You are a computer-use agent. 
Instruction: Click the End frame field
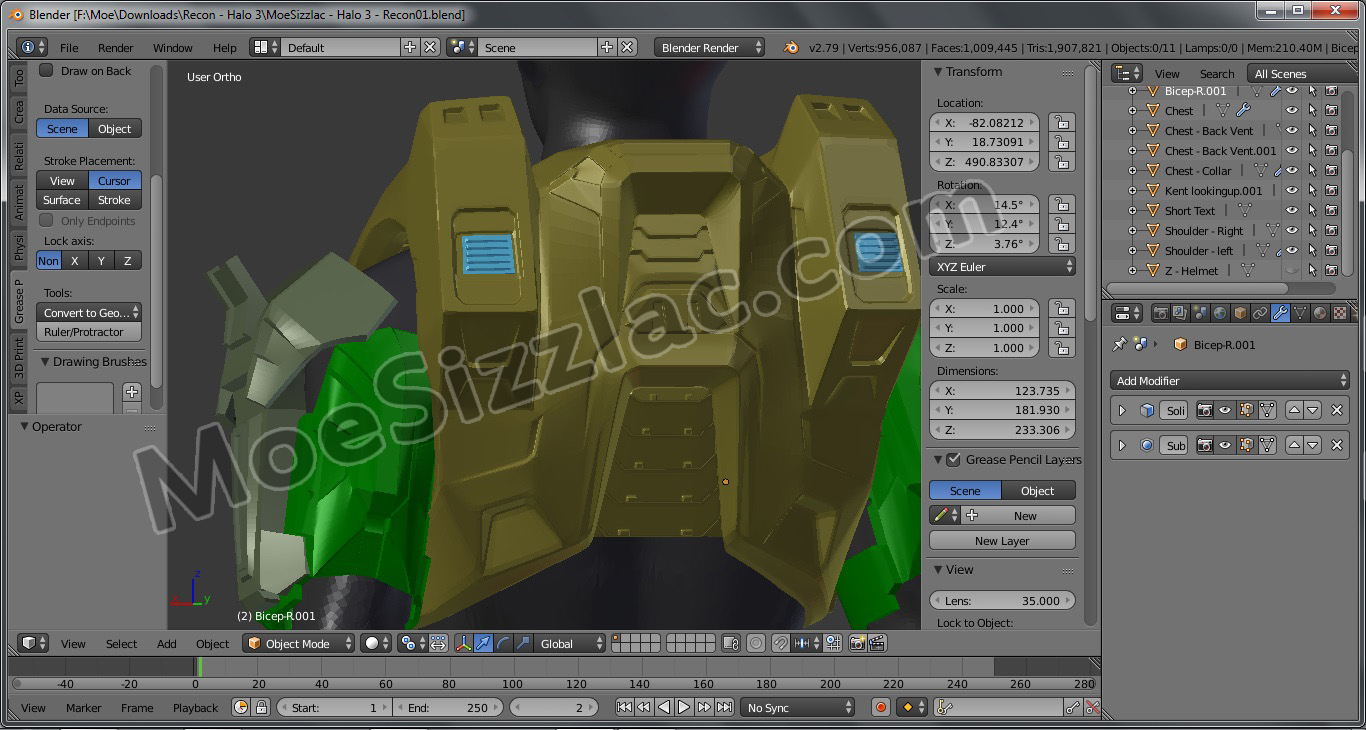[448, 708]
